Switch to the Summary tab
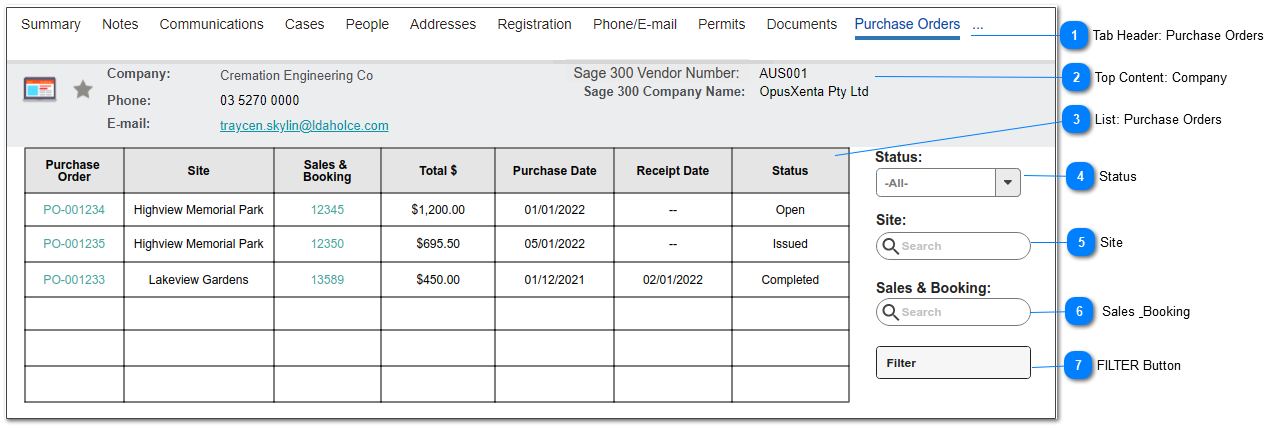This screenshot has width=1280, height=428. point(51,24)
